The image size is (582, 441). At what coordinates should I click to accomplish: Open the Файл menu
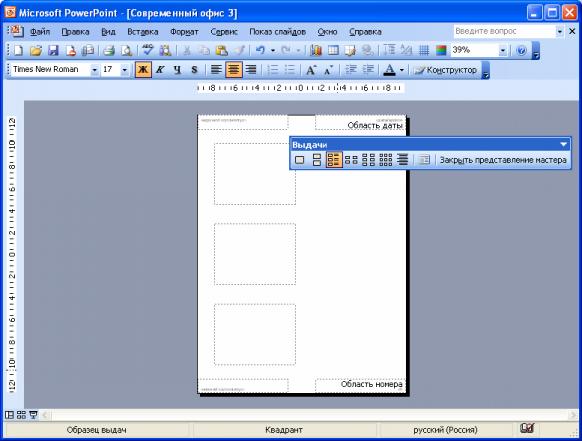click(40, 32)
